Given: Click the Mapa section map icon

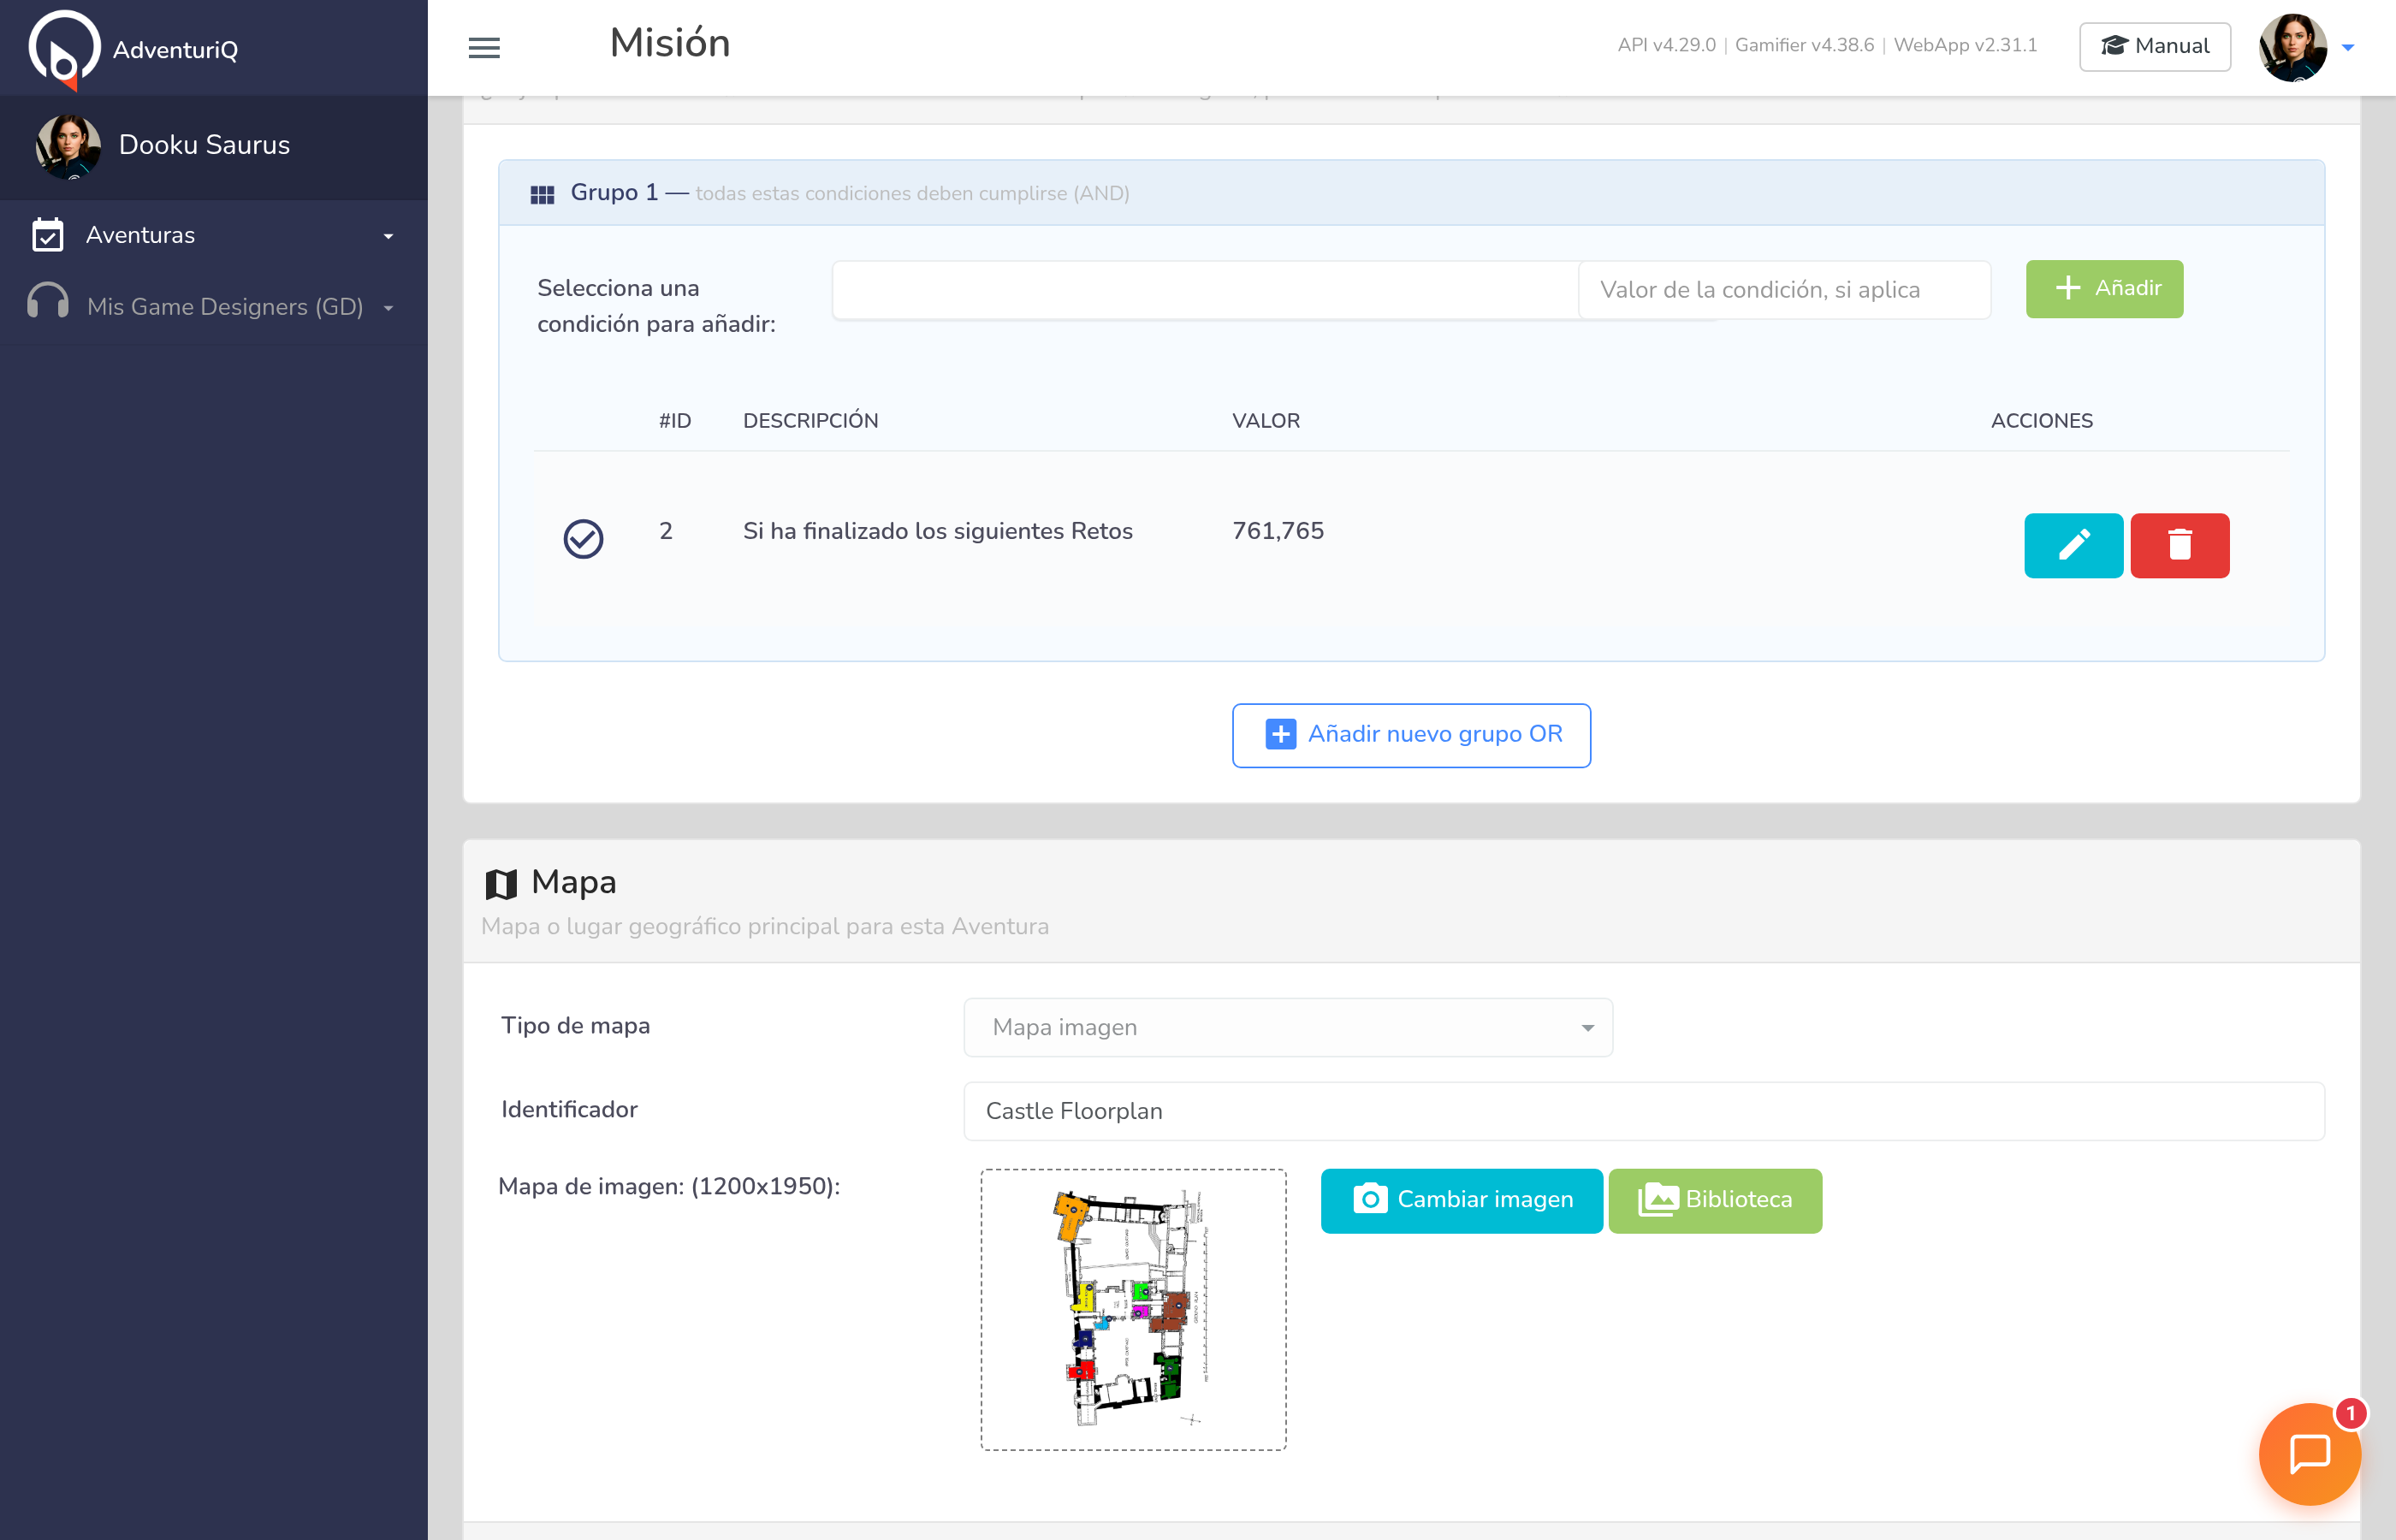Looking at the screenshot, I should tap(501, 883).
